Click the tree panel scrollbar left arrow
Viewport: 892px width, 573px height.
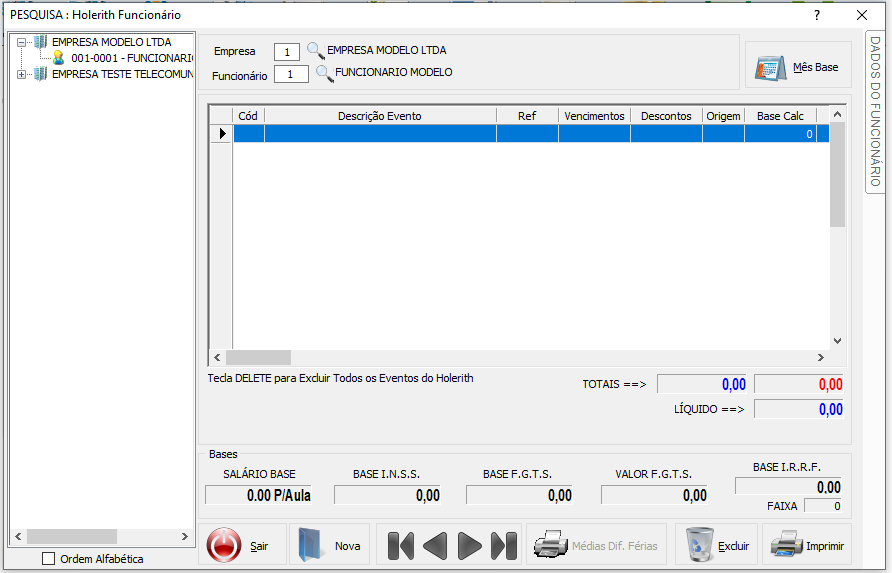[18, 536]
